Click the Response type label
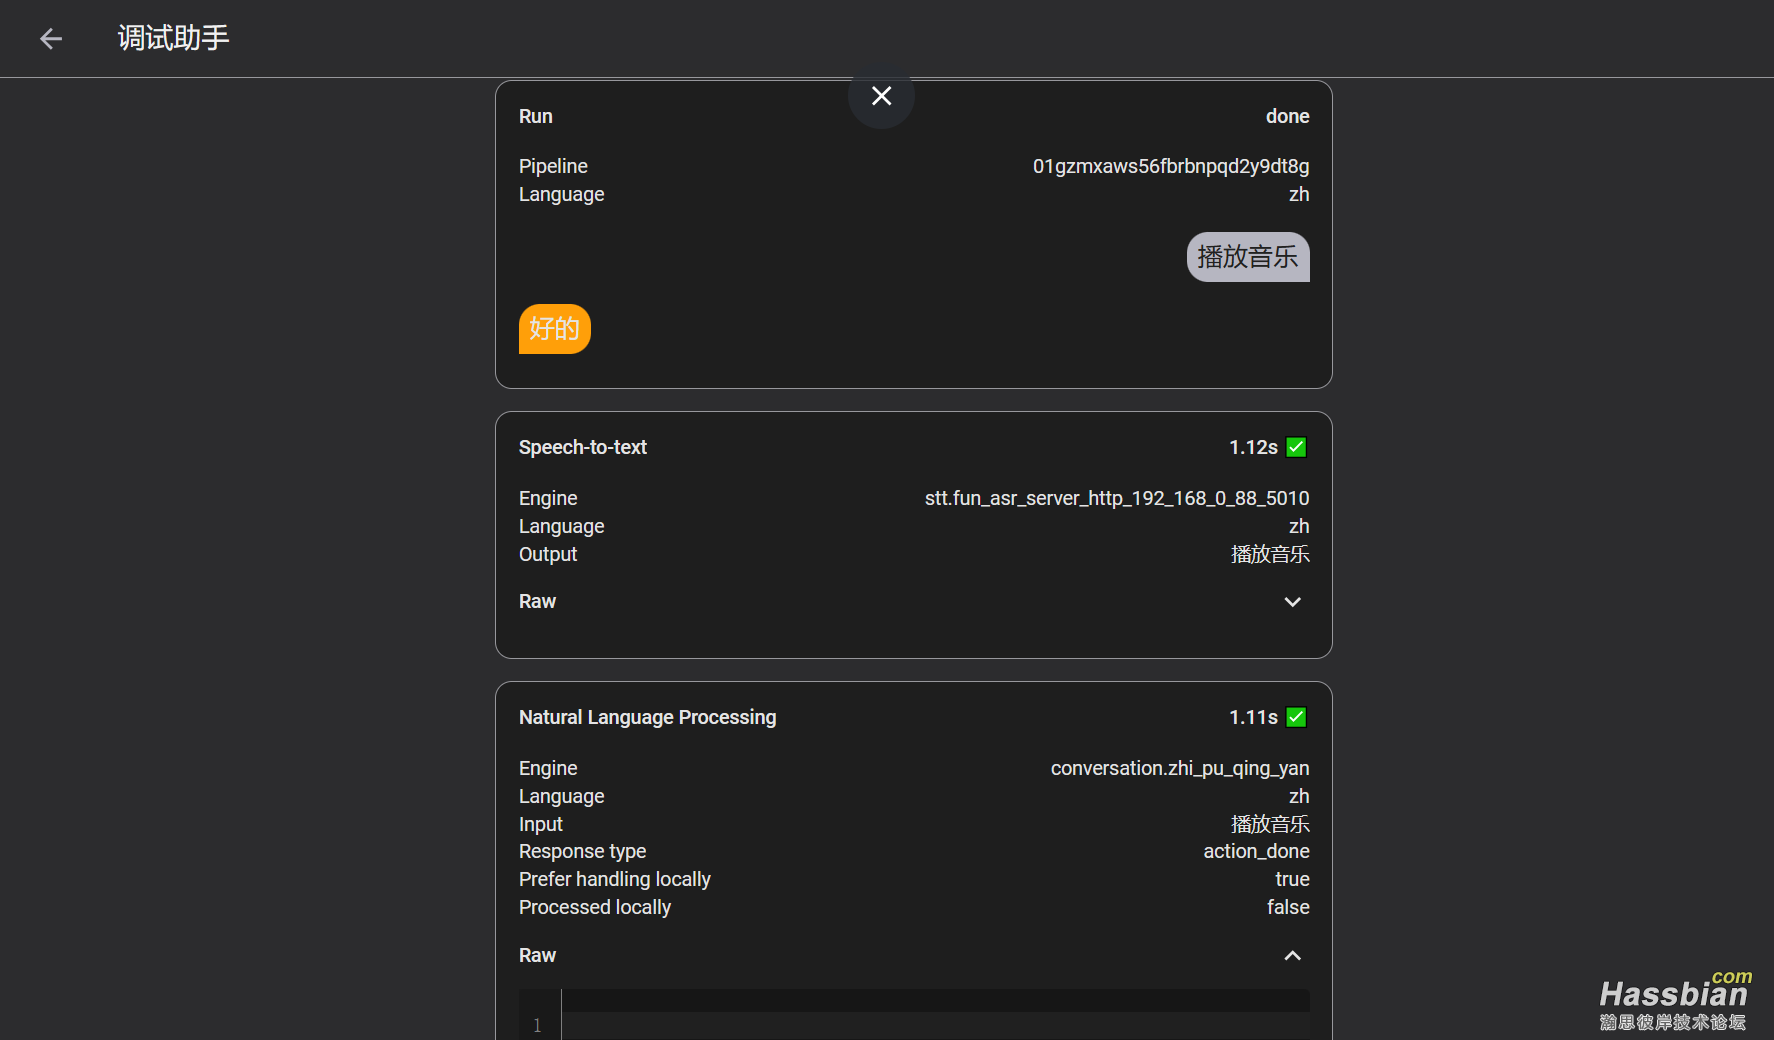1774x1040 pixels. coord(583,851)
